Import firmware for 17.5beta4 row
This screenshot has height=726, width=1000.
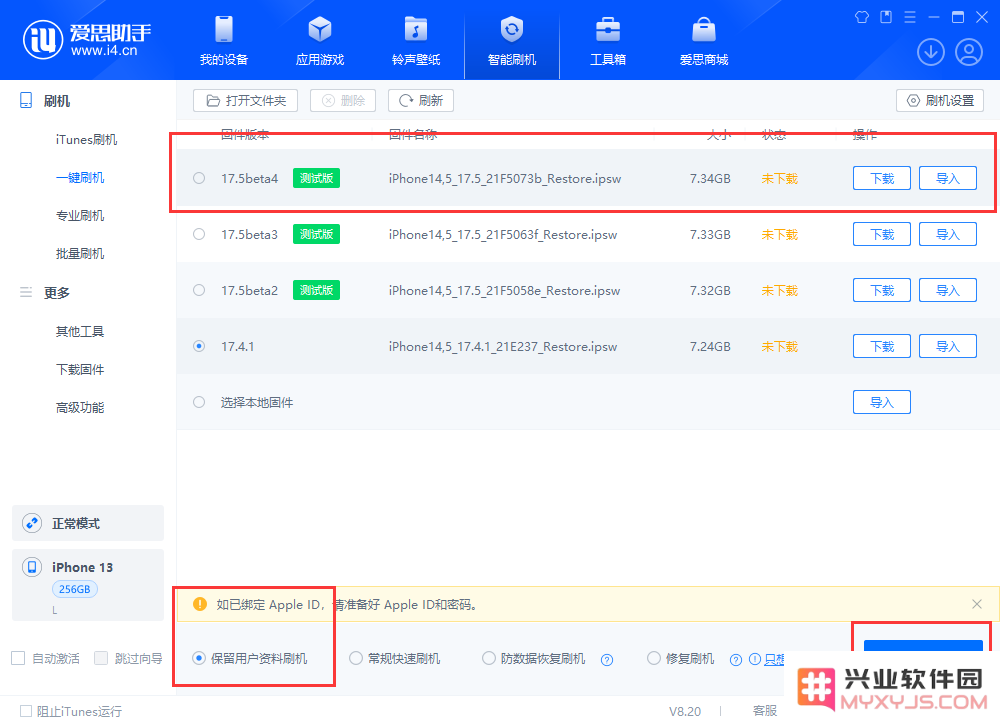click(x=948, y=179)
